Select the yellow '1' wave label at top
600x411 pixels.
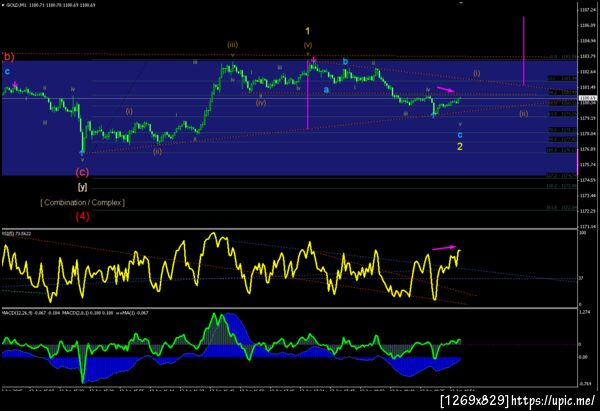point(307,31)
